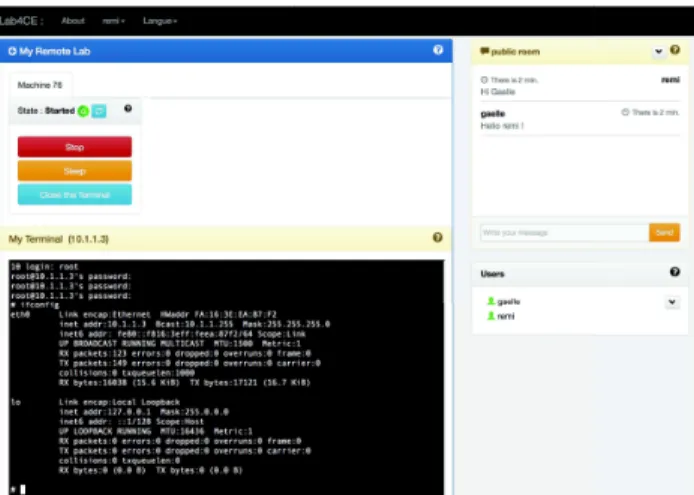Click the My Terminal (10.1.1.3) title
The width and height of the screenshot is (694, 495).
point(58,239)
